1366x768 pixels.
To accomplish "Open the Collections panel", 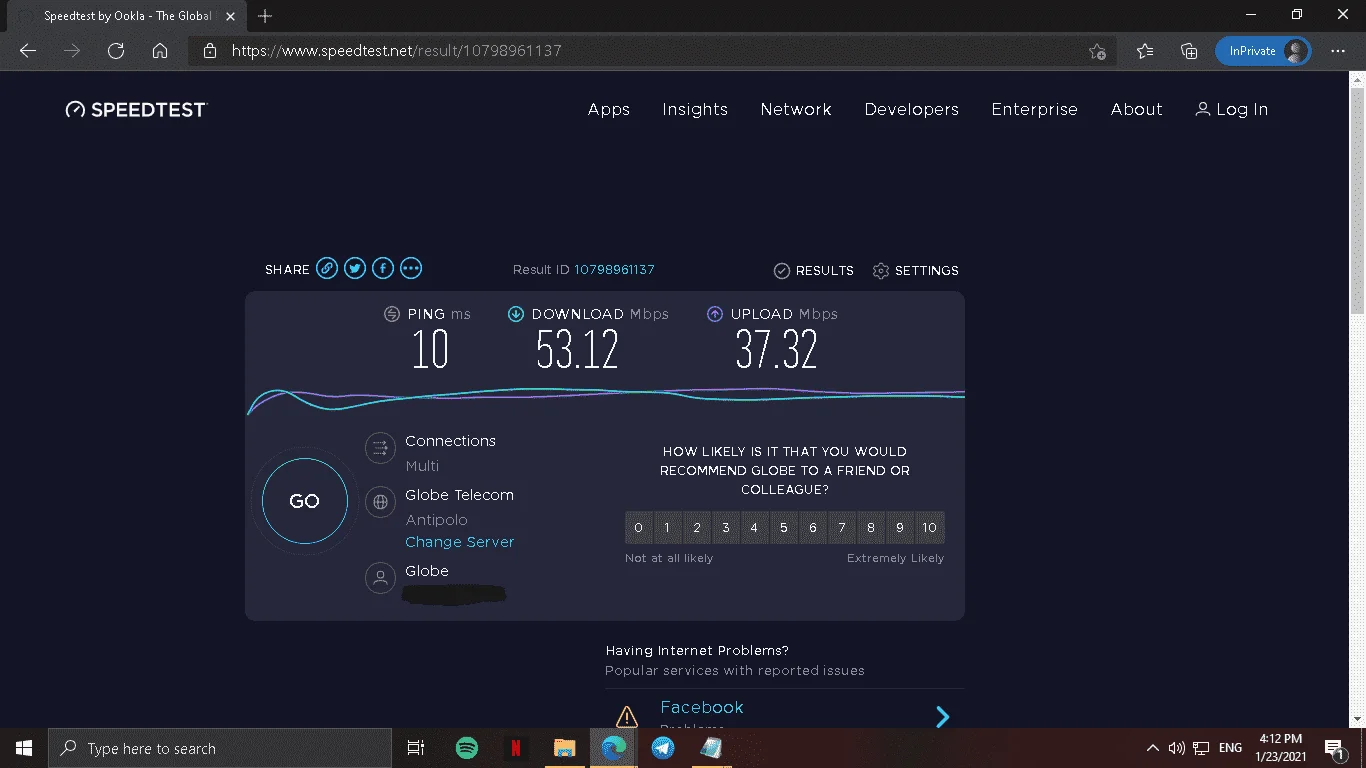I will click(x=1189, y=51).
